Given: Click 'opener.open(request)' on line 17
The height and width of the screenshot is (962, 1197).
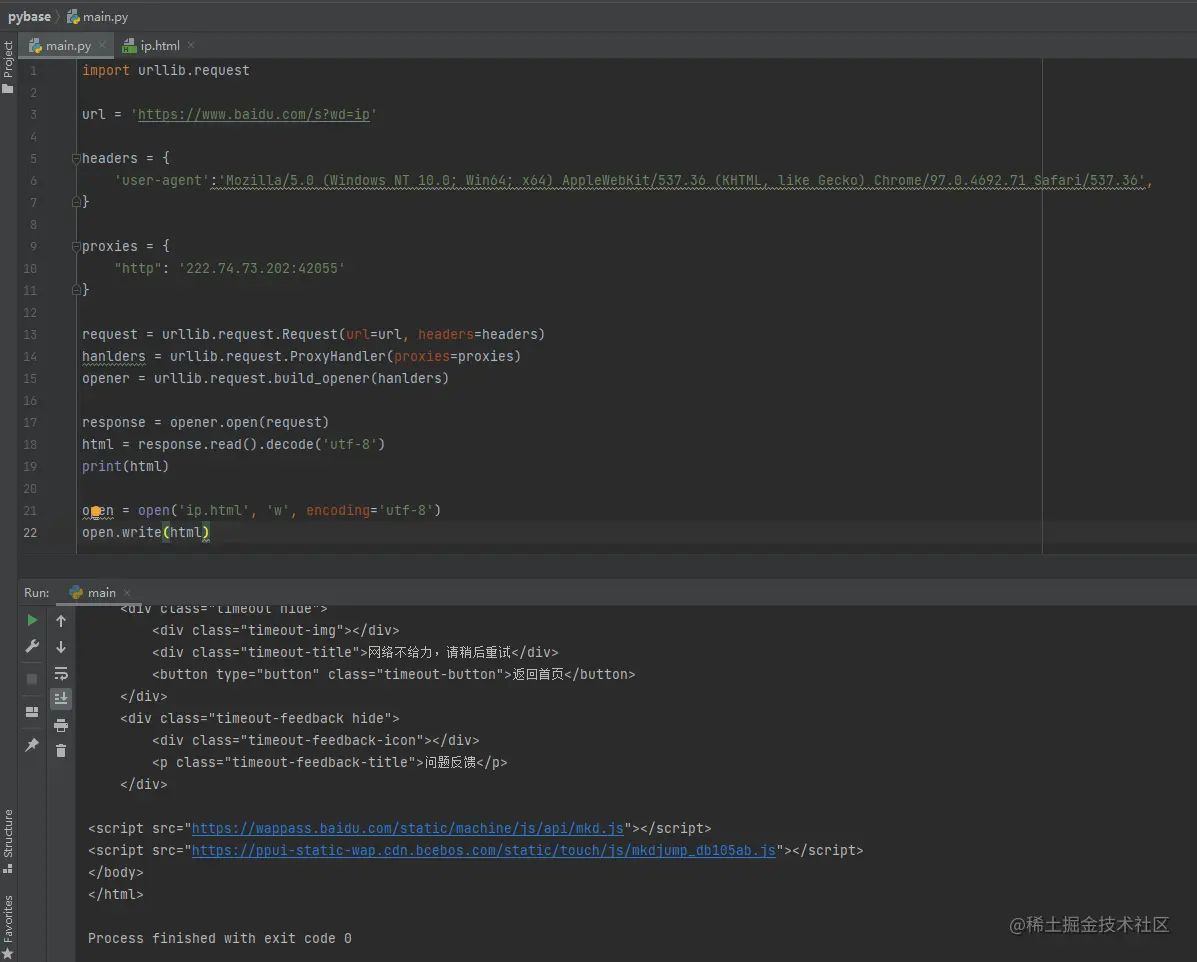Looking at the screenshot, I should [x=250, y=423].
